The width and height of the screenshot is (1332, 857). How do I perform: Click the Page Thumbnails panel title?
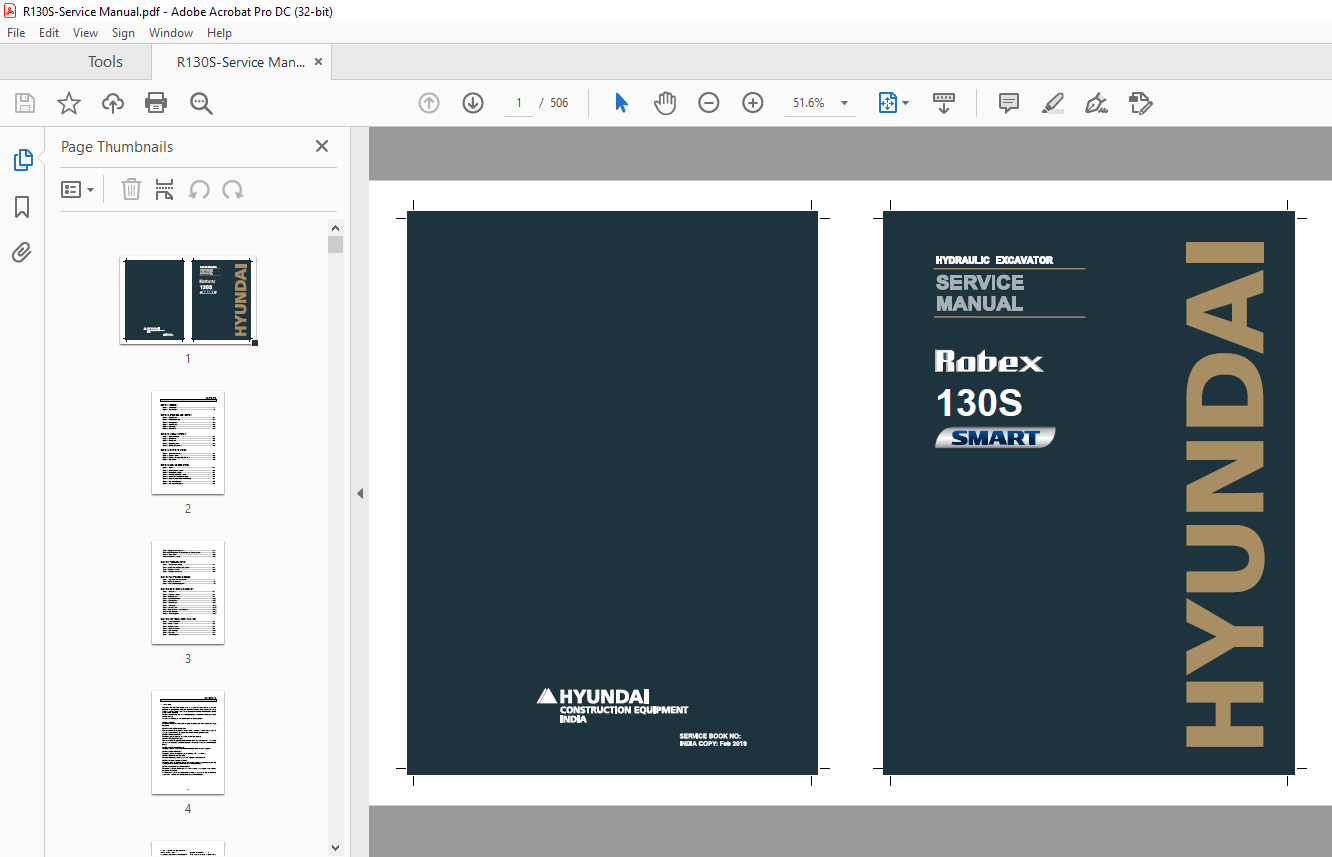117,147
